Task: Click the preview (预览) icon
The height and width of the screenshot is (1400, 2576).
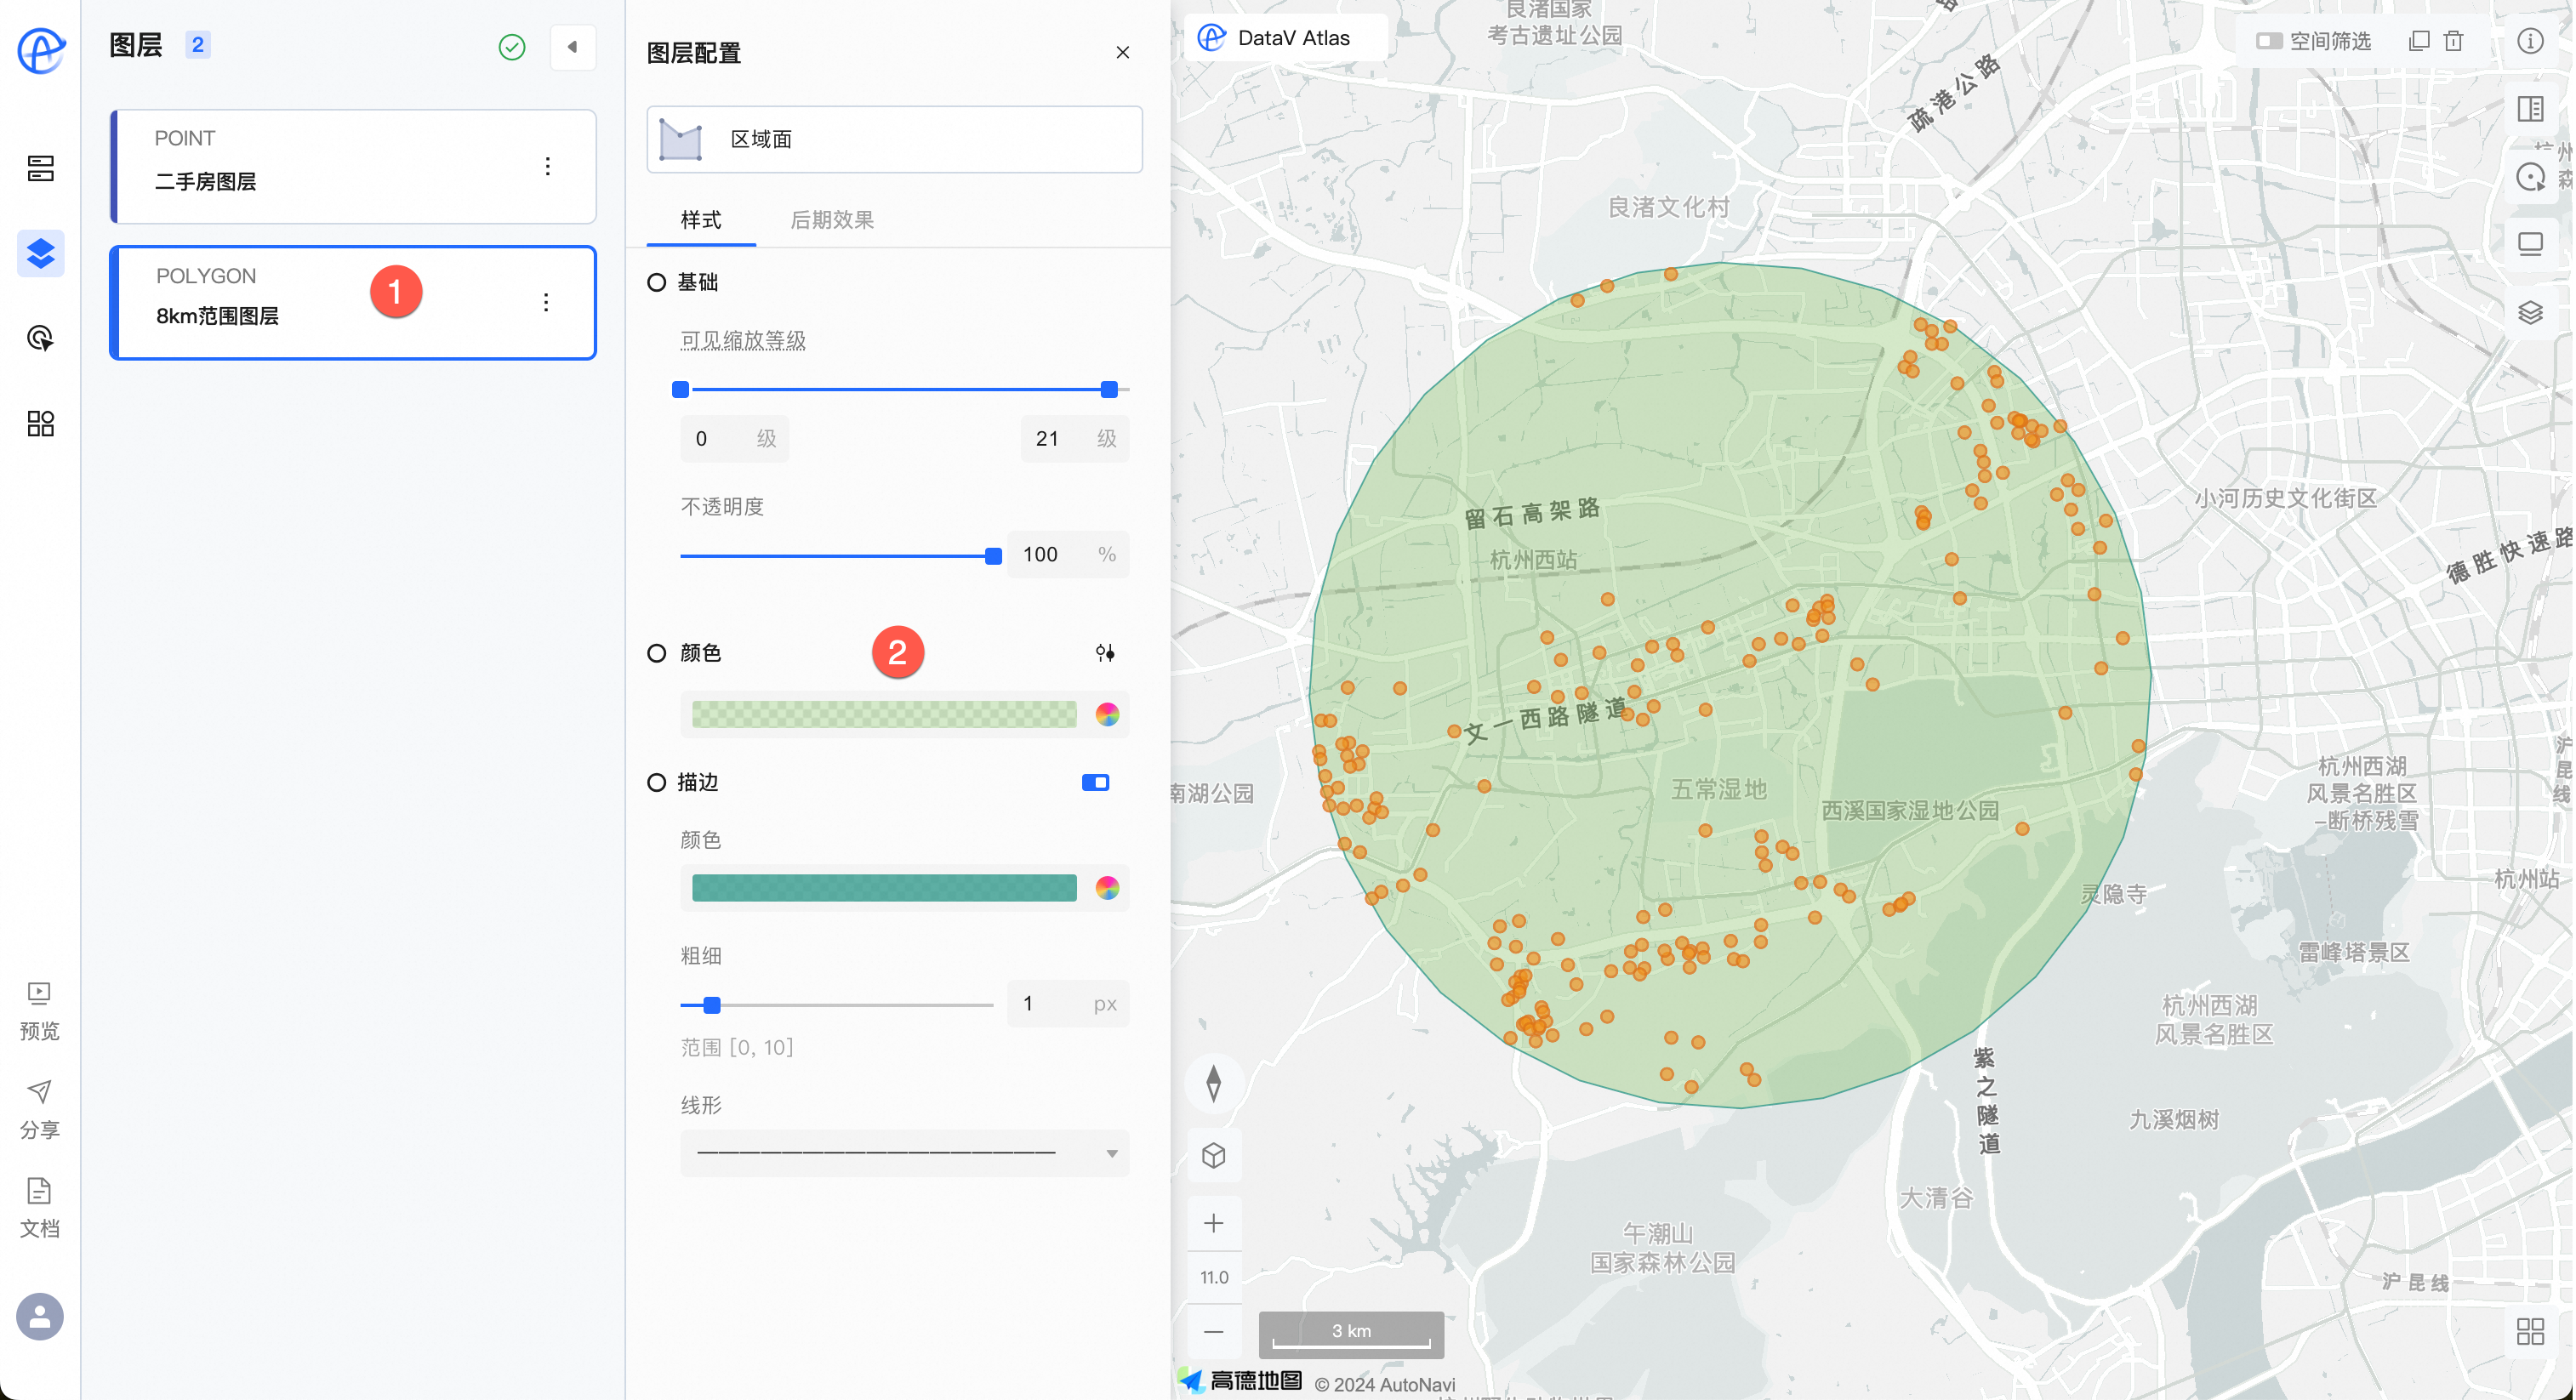Action: pyautogui.click(x=39, y=994)
